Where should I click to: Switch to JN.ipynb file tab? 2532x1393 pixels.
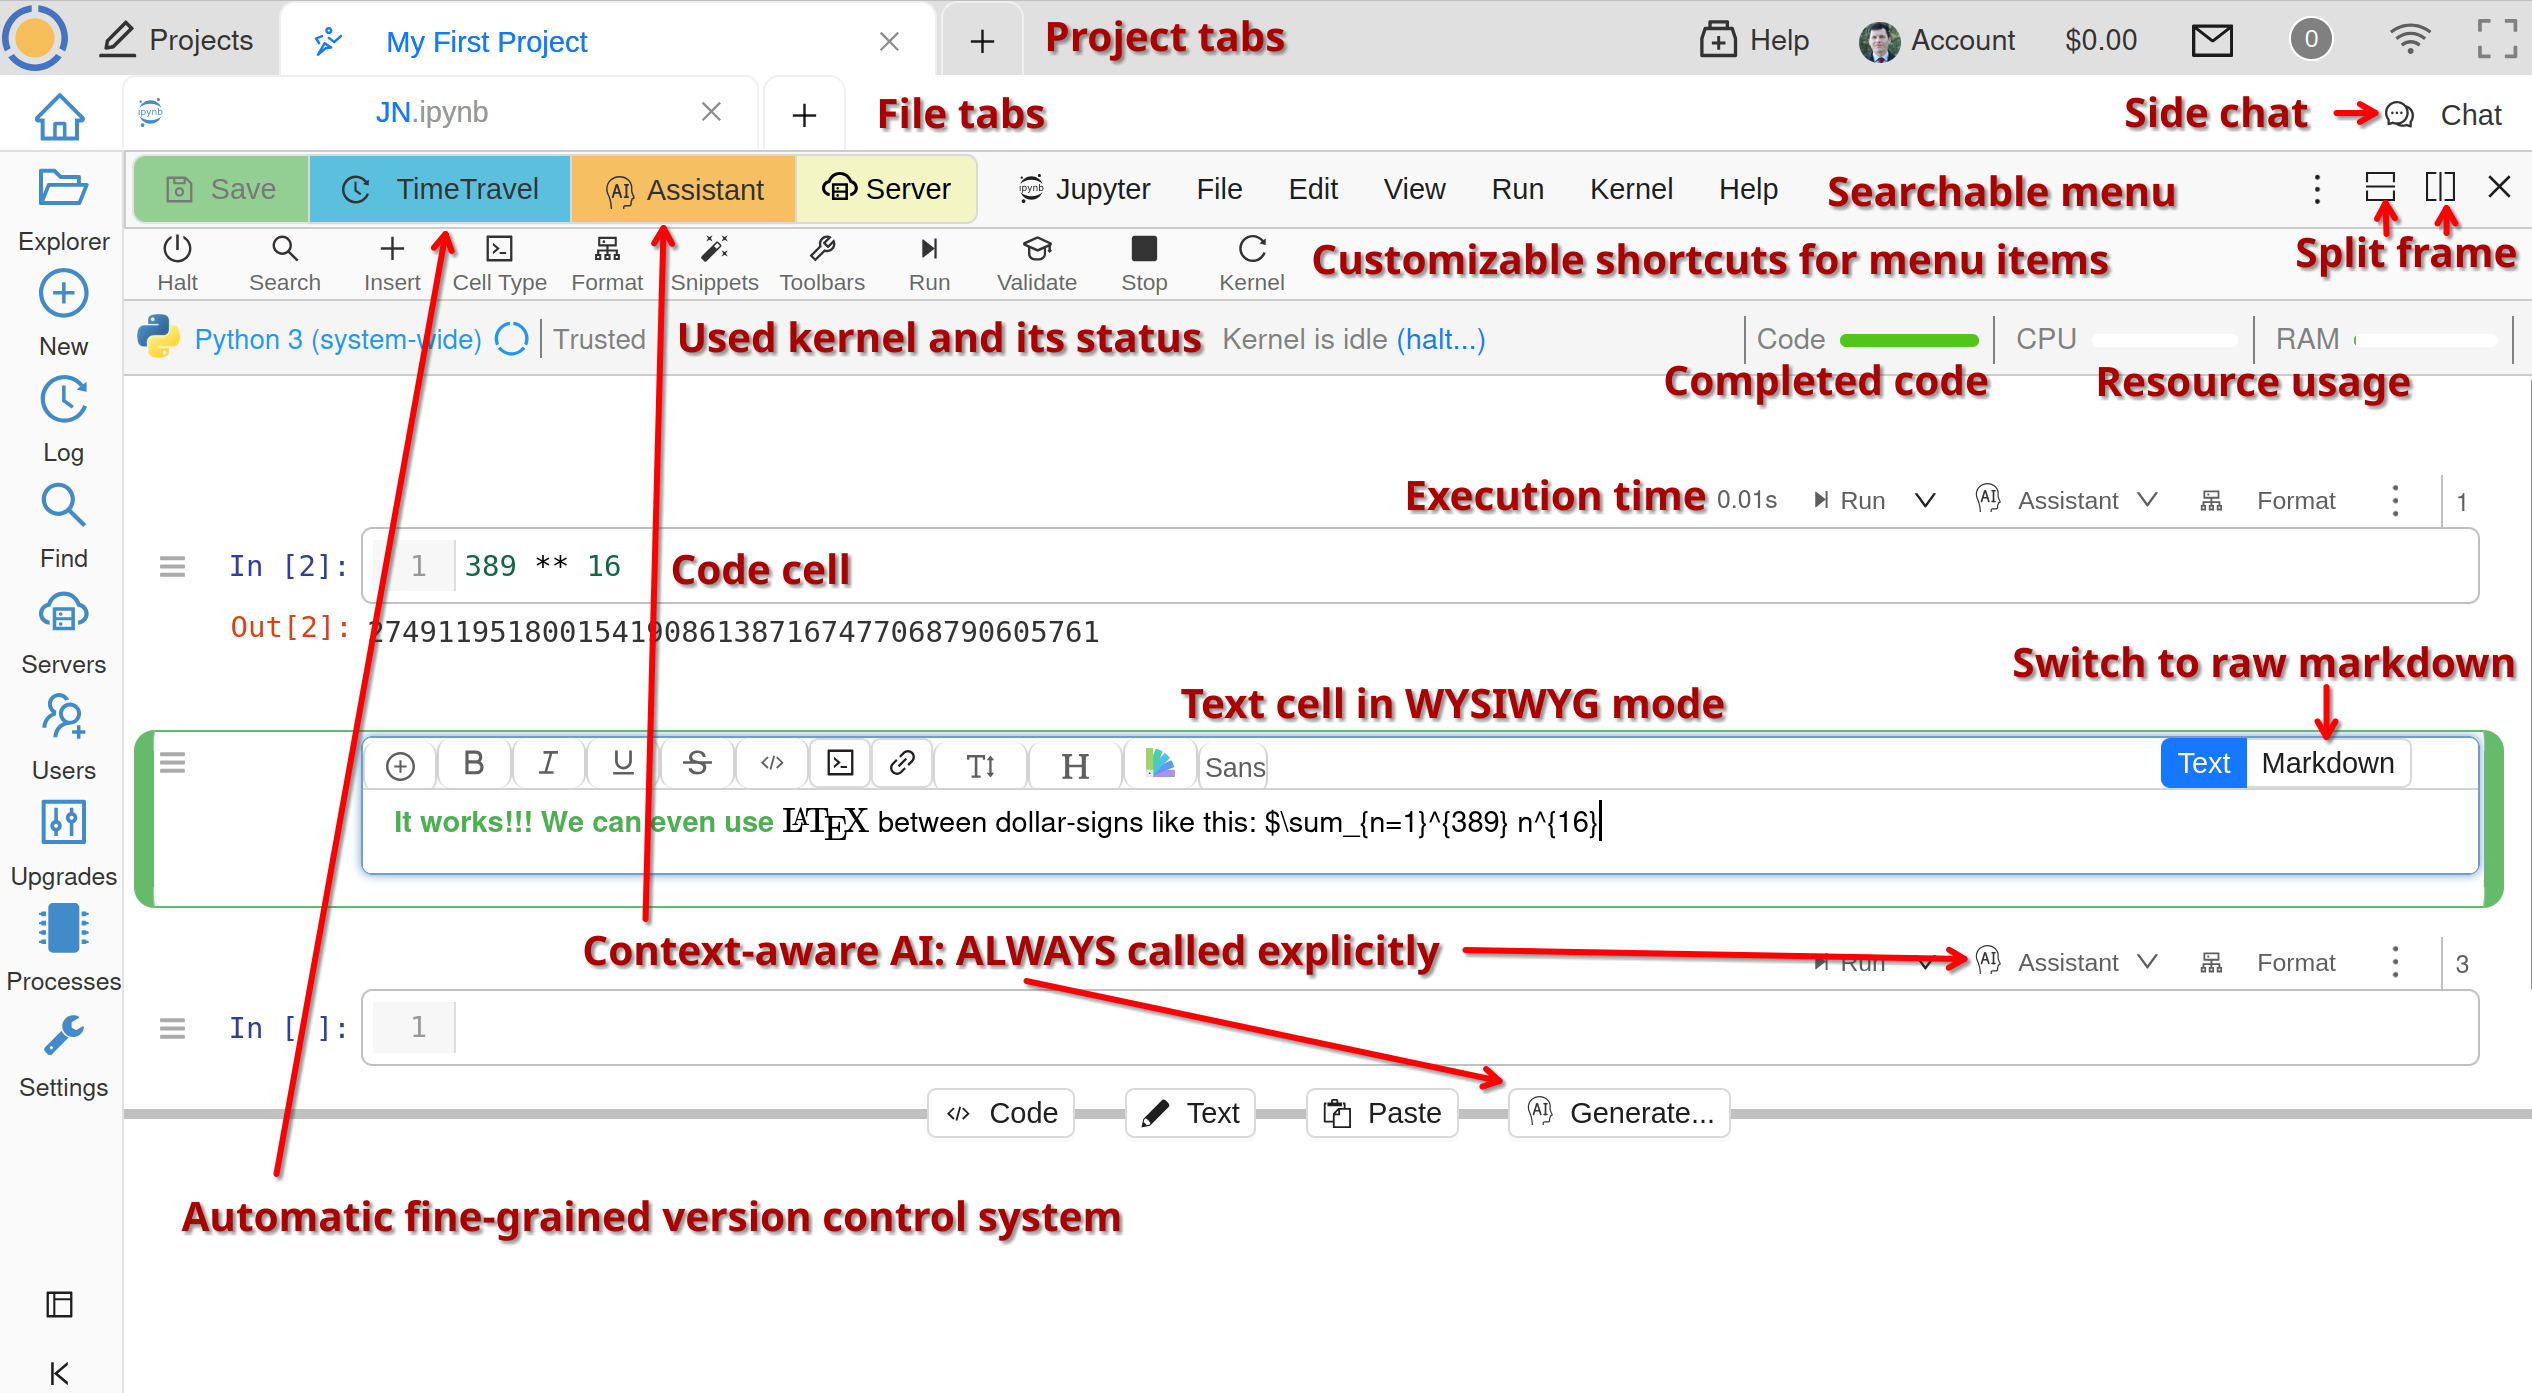pyautogui.click(x=432, y=113)
